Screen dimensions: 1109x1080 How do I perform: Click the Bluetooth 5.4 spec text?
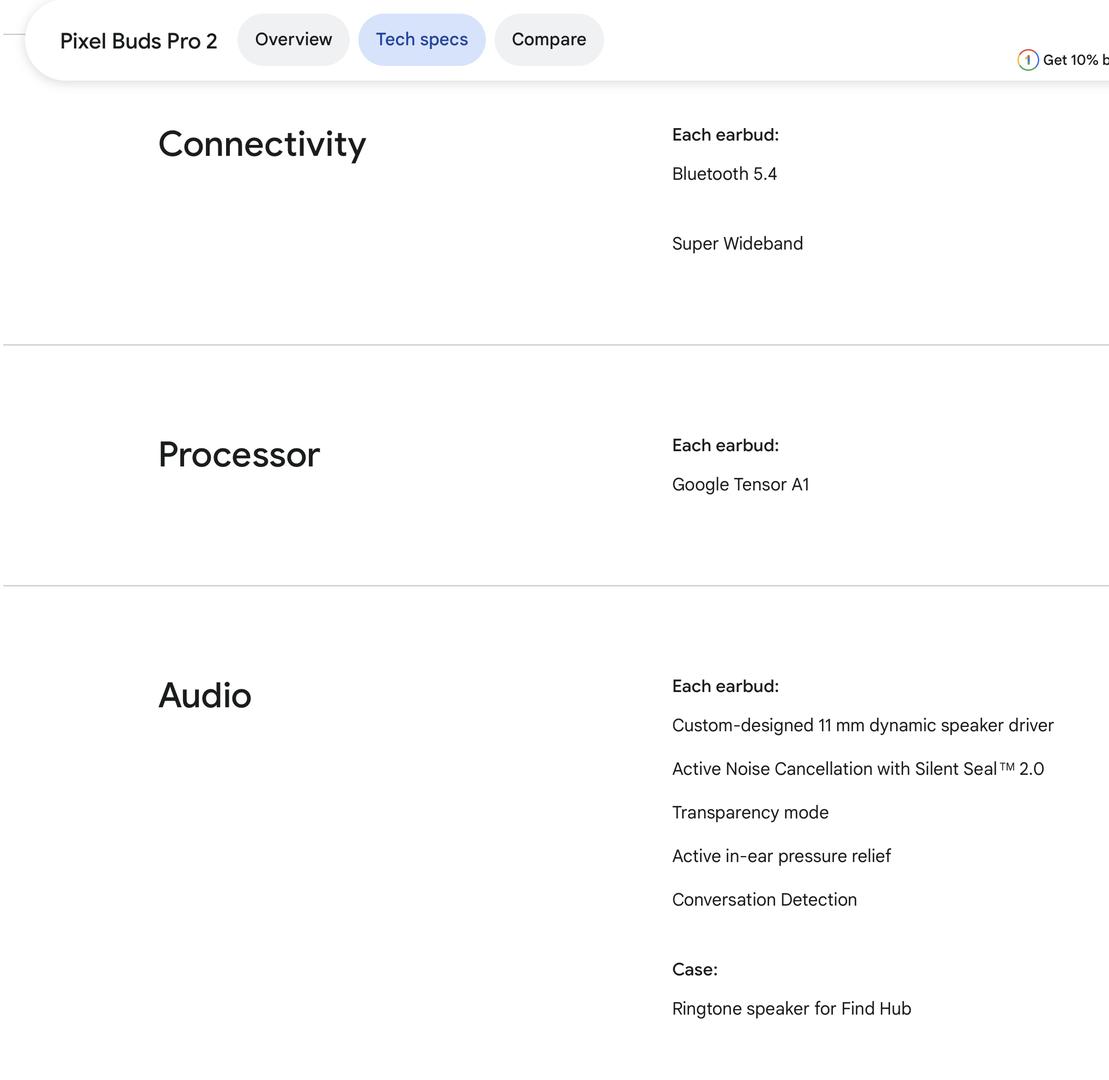click(724, 174)
